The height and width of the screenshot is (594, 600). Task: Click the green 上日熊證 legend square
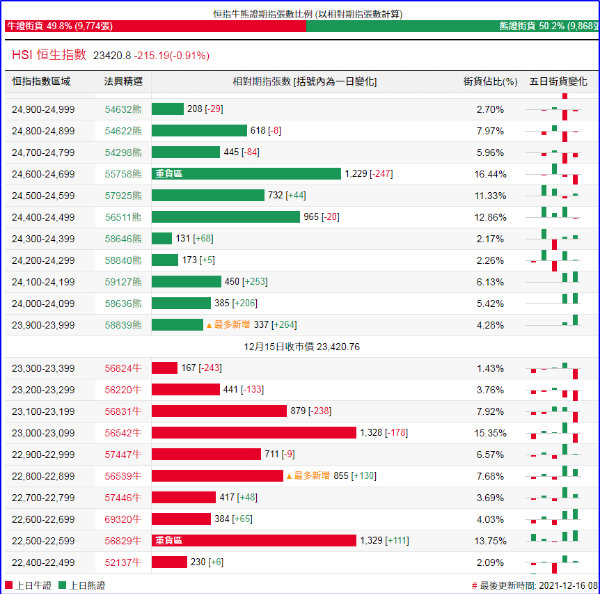click(x=60, y=585)
